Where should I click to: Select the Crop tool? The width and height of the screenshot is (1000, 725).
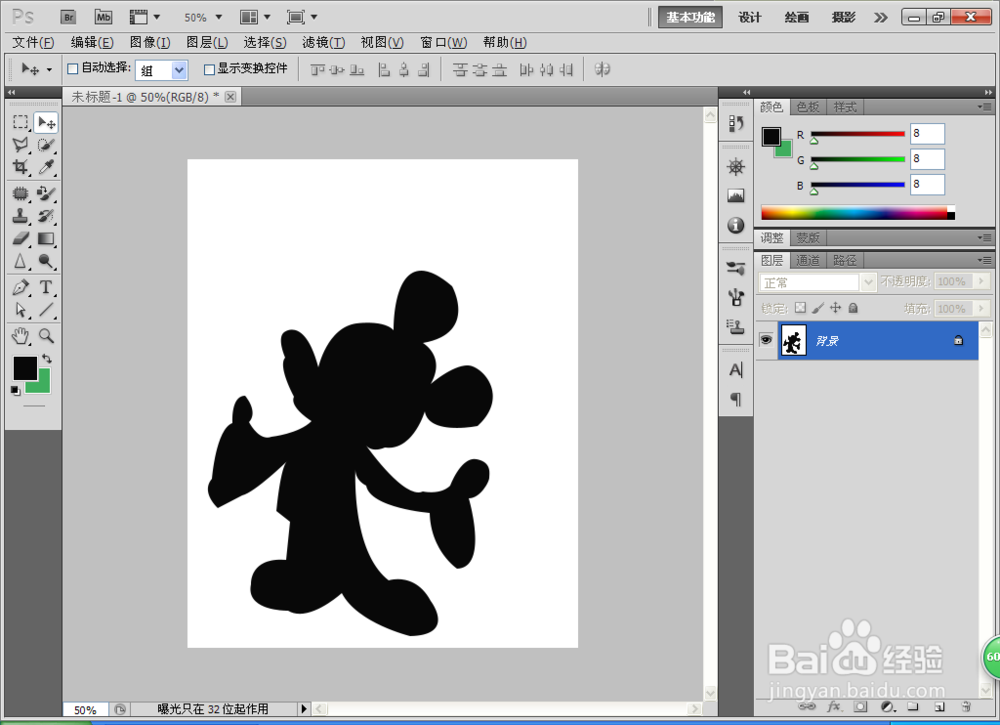(x=20, y=167)
